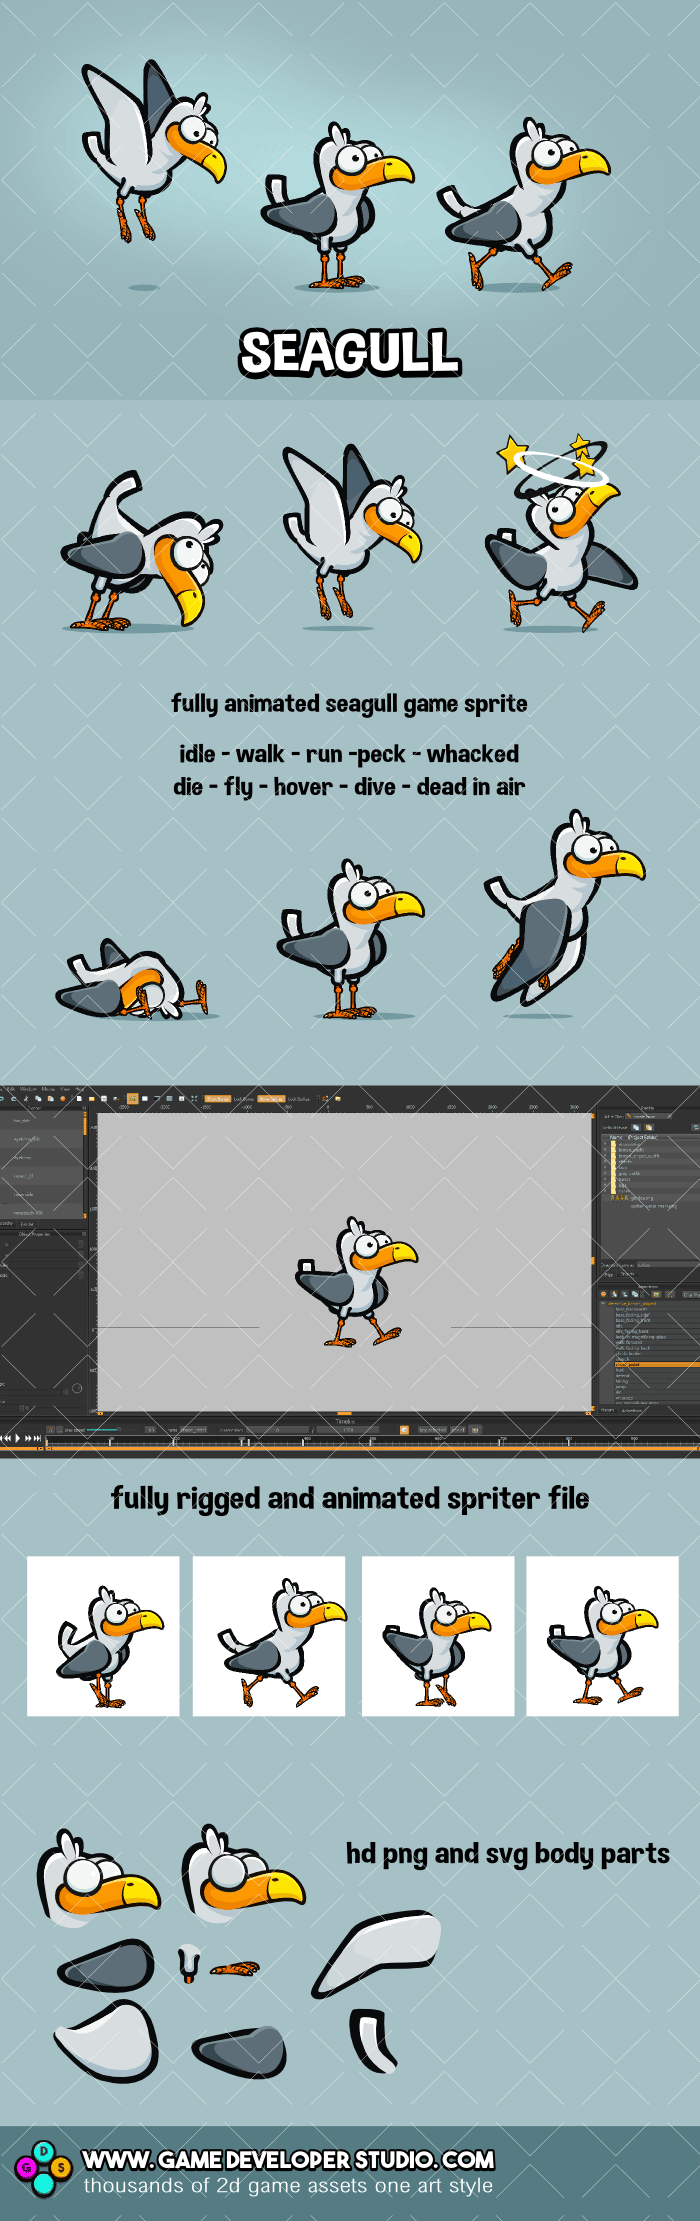
Task: Select the 'whacked' animation in the list
Action: pos(624,1397)
